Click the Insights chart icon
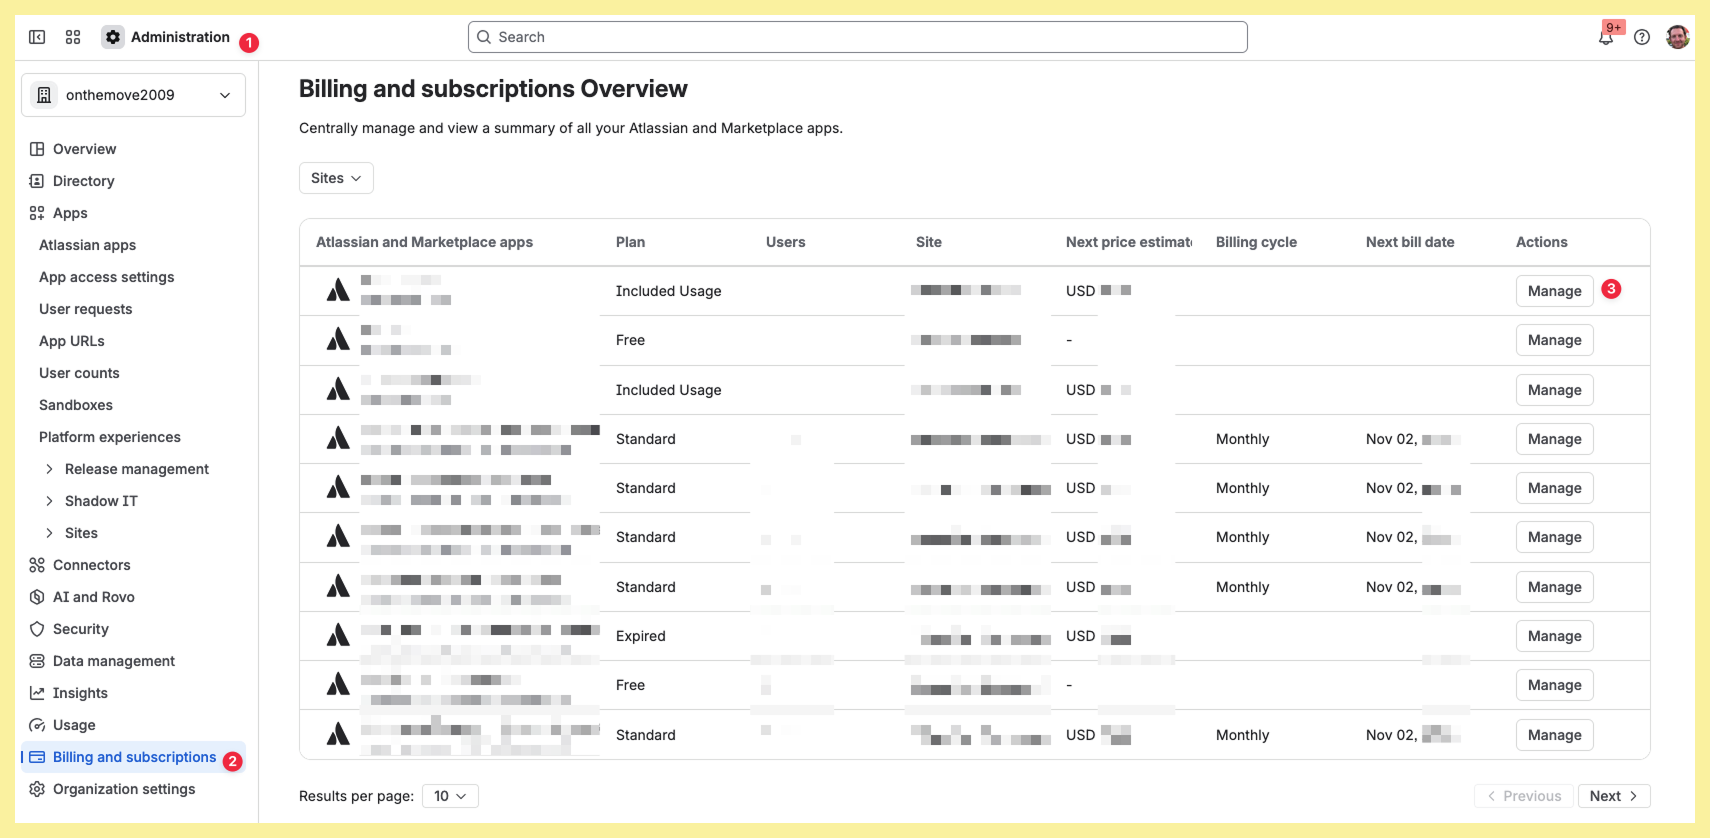The height and width of the screenshot is (838, 1710). 37,693
